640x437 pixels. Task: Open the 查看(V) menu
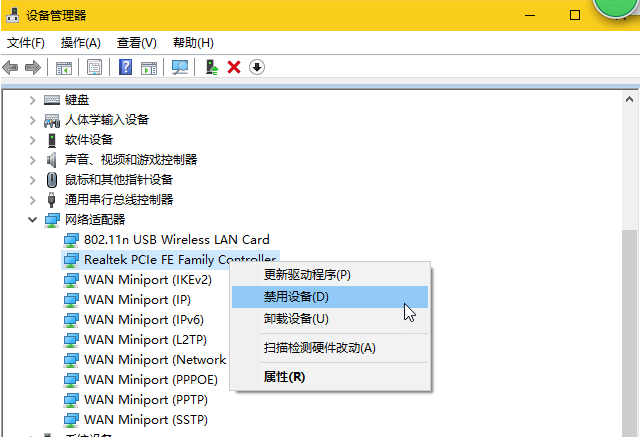[x=137, y=43]
